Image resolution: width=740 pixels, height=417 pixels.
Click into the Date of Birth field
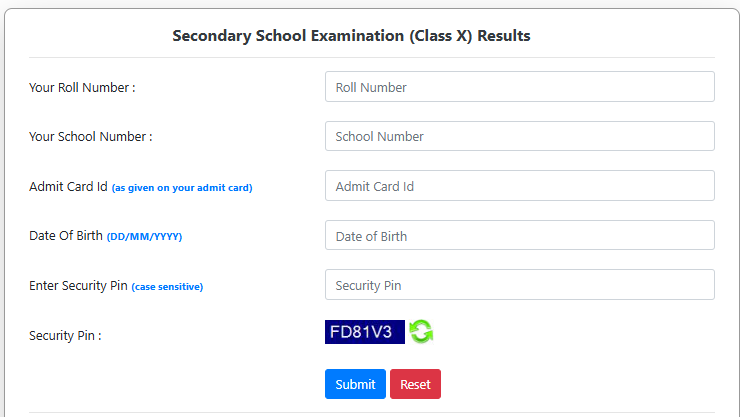pos(519,236)
